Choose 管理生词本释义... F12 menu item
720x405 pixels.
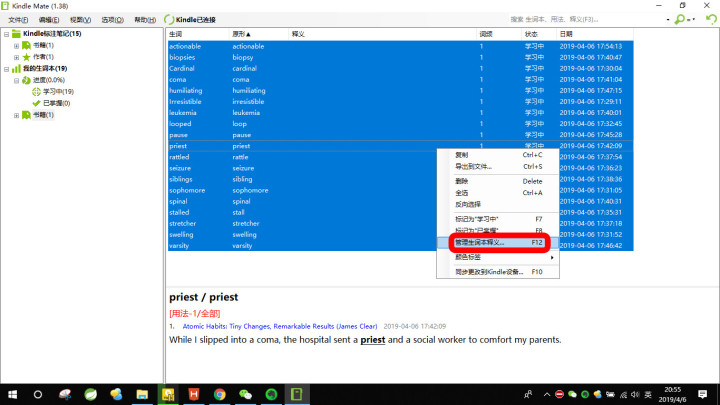pos(498,242)
